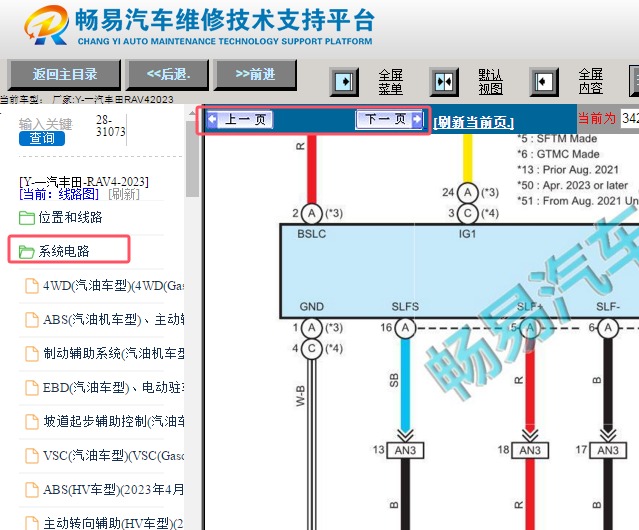Image resolution: width=639 pixels, height=530 pixels.
Task: Refresh page via 刷新当前页 link
Action: (474, 122)
